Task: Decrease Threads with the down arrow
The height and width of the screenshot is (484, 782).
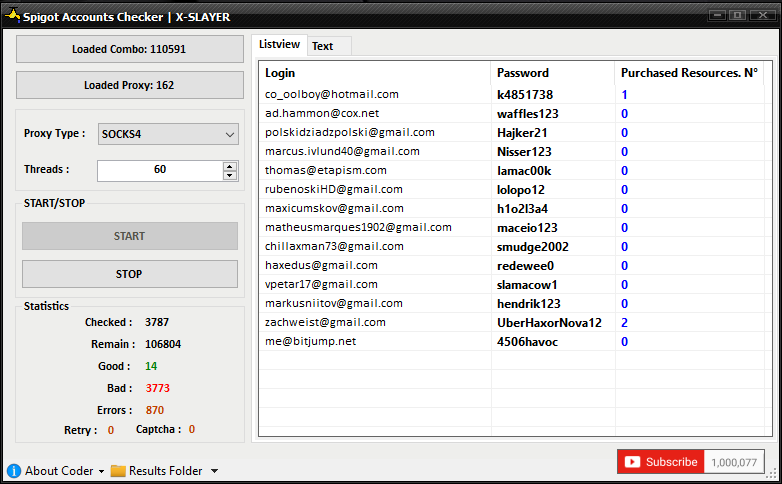Action: [231, 176]
